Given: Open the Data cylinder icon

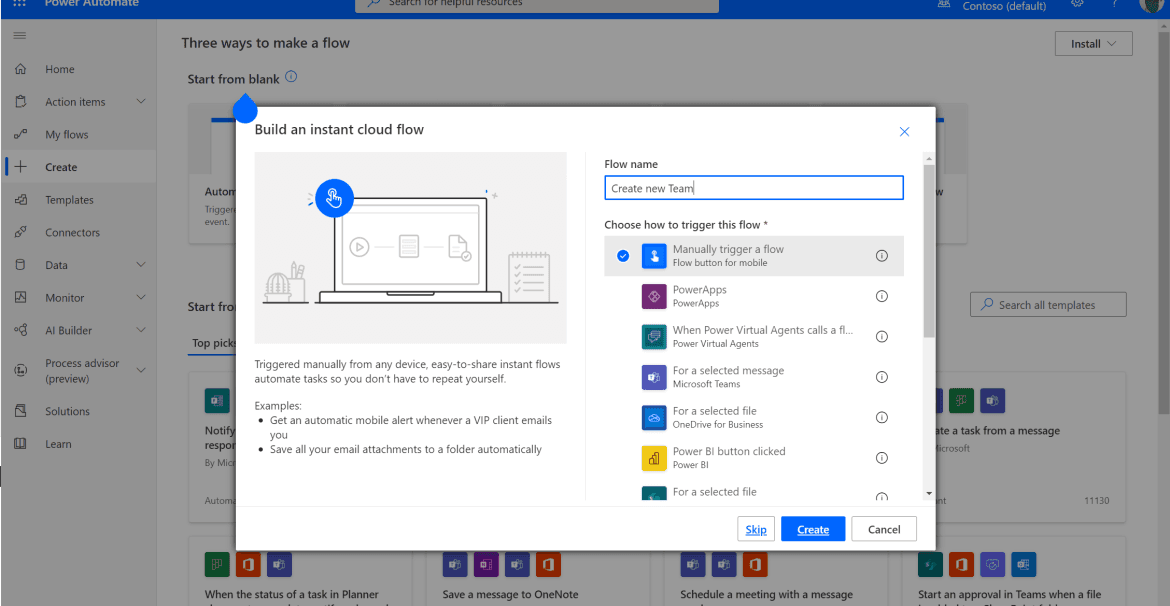Looking at the screenshot, I should (x=21, y=265).
